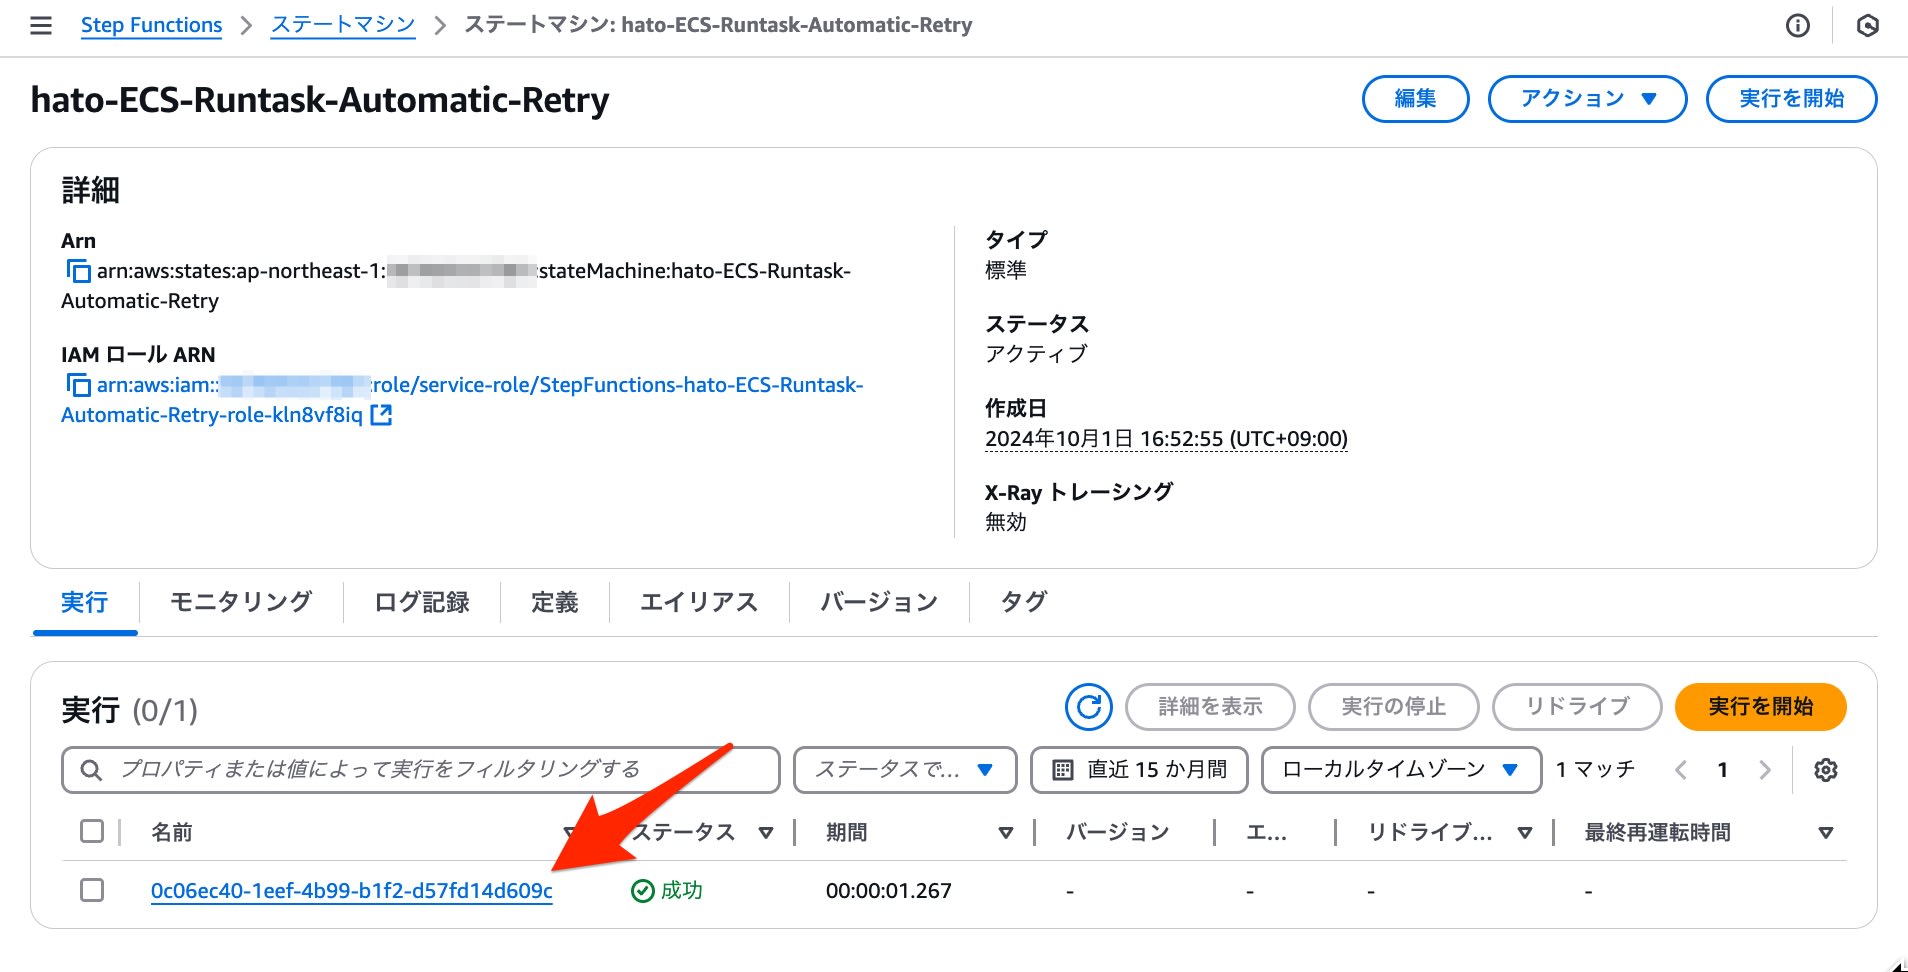This screenshot has width=1908, height=972.
Task: Copy the state machine Arn
Action: pos(78,271)
